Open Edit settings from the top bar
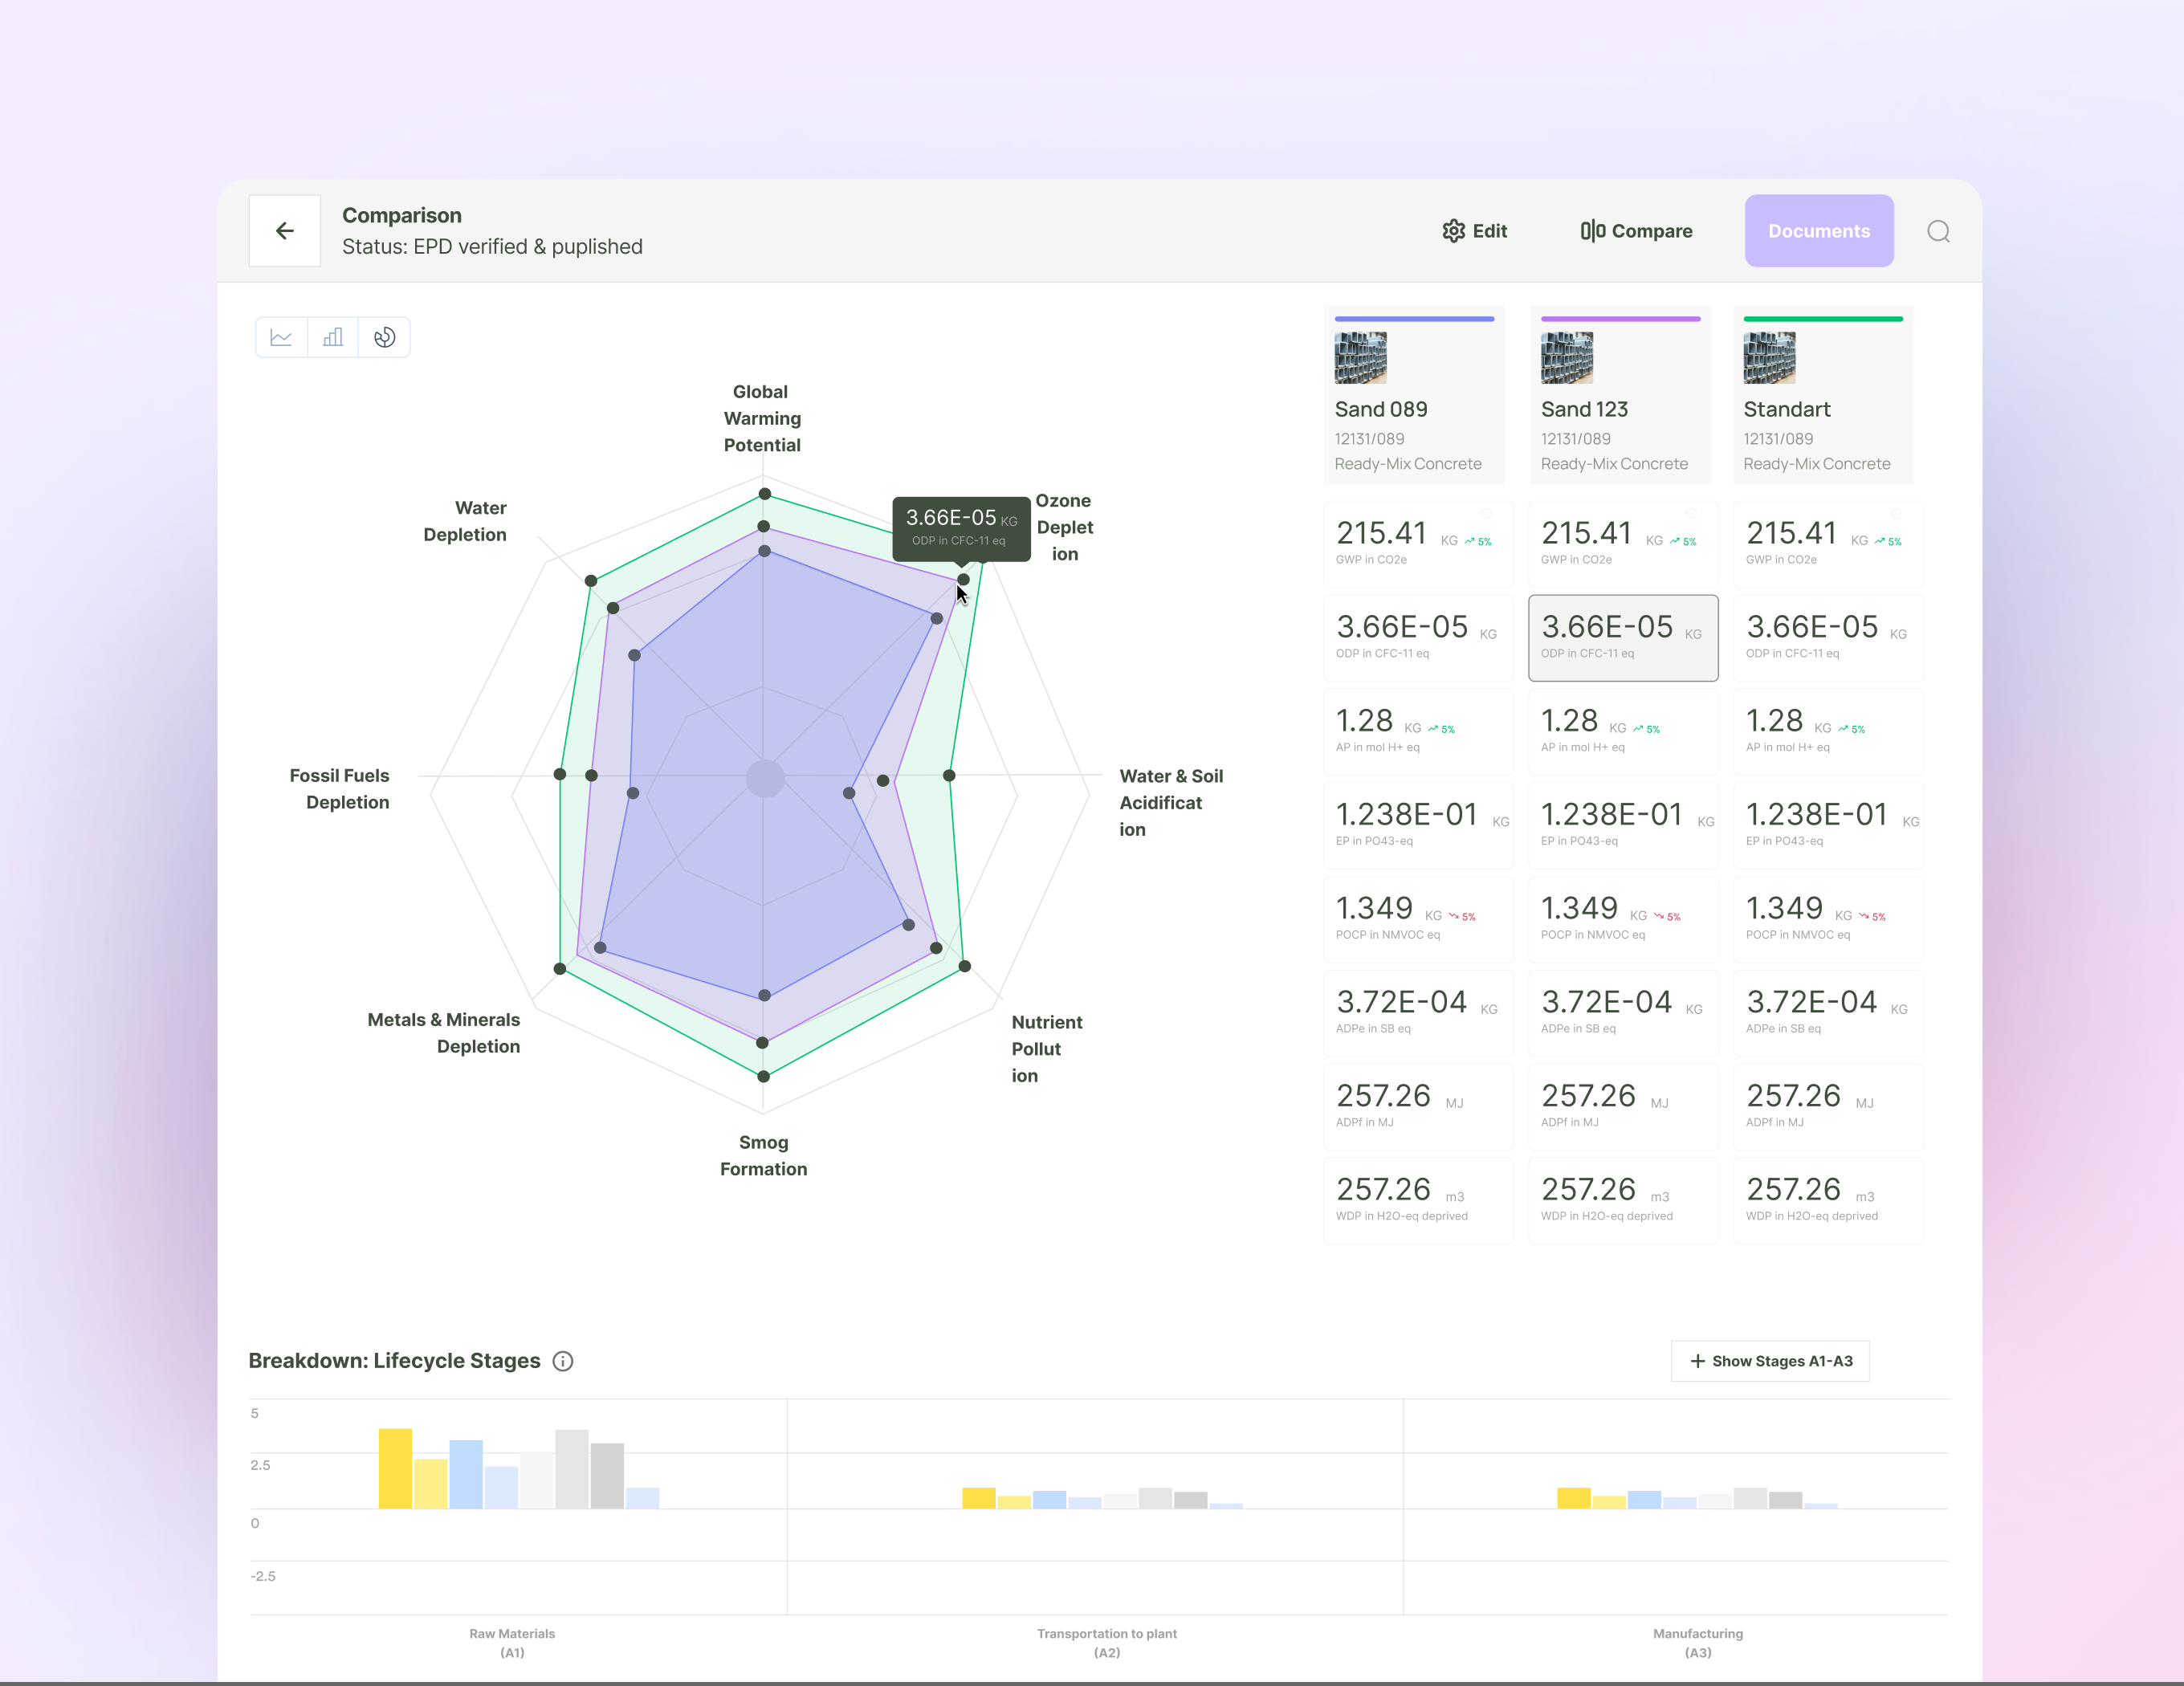Image resolution: width=2184 pixels, height=1686 pixels. pyautogui.click(x=1475, y=231)
